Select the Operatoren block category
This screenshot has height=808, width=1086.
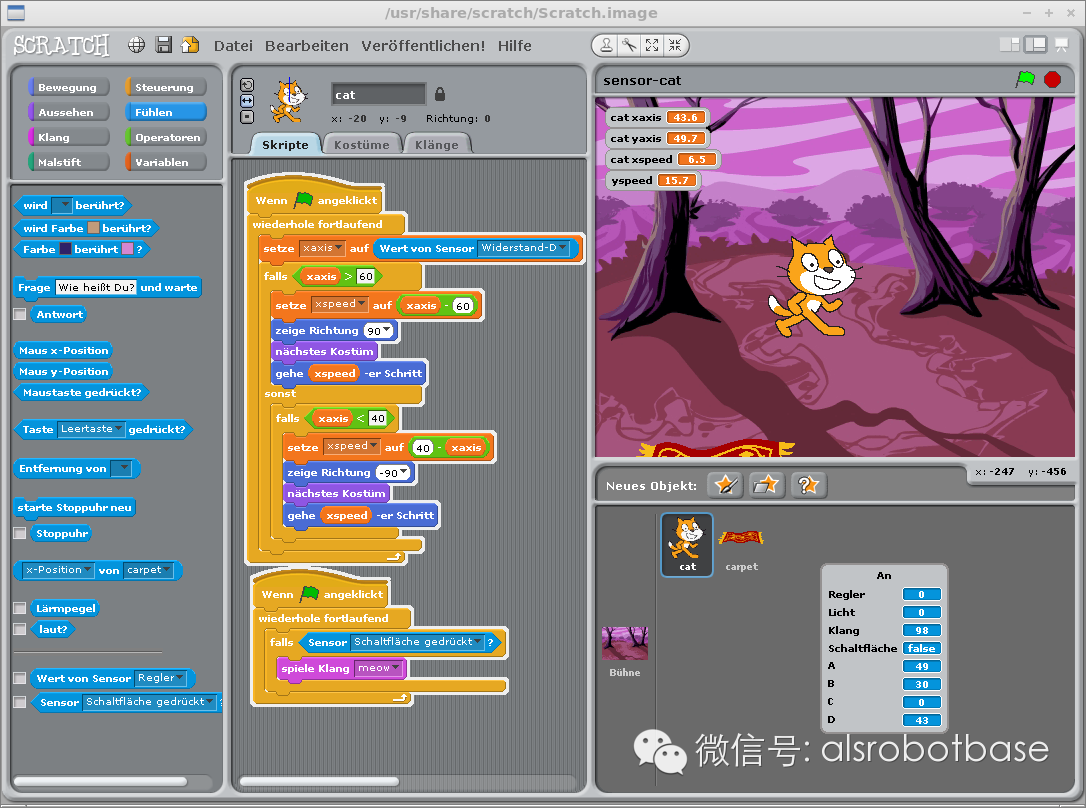pos(165,137)
